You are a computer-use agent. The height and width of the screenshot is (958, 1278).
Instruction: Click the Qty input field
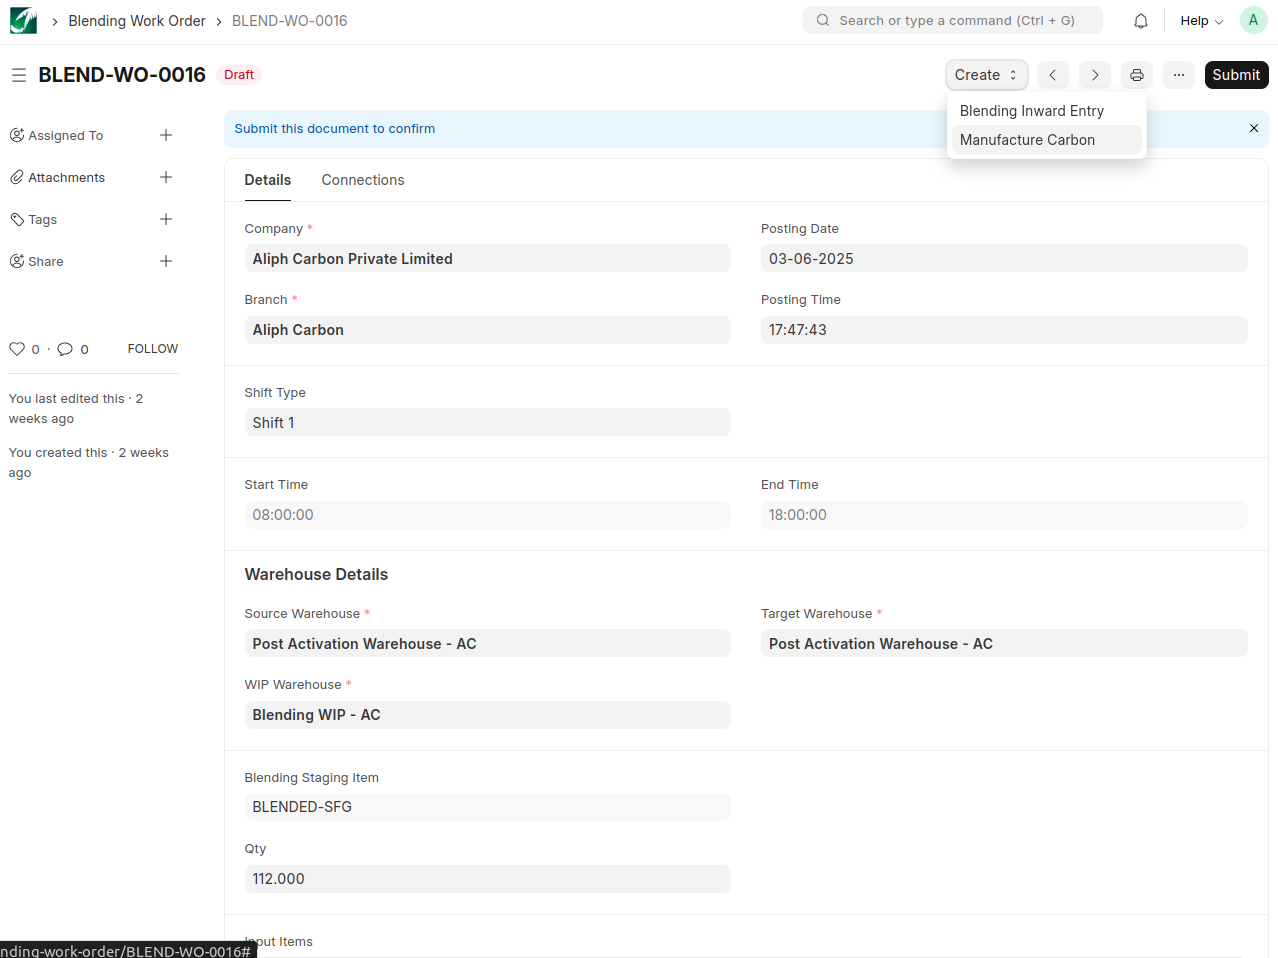(487, 879)
